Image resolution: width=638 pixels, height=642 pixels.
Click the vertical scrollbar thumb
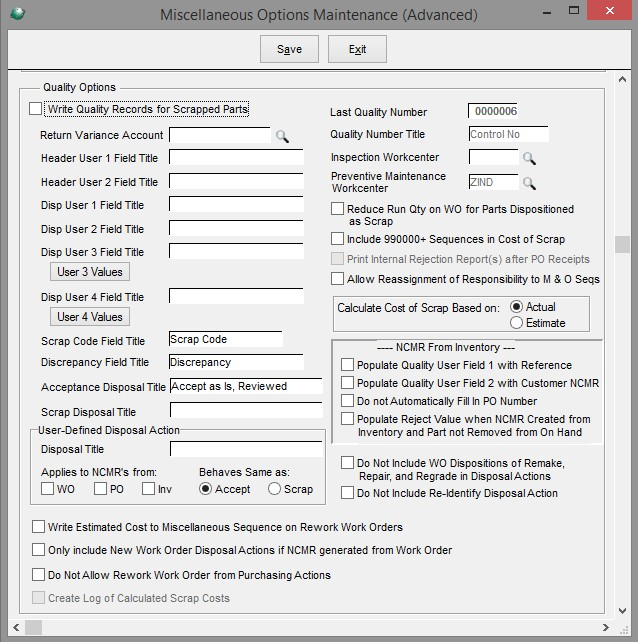pos(622,244)
